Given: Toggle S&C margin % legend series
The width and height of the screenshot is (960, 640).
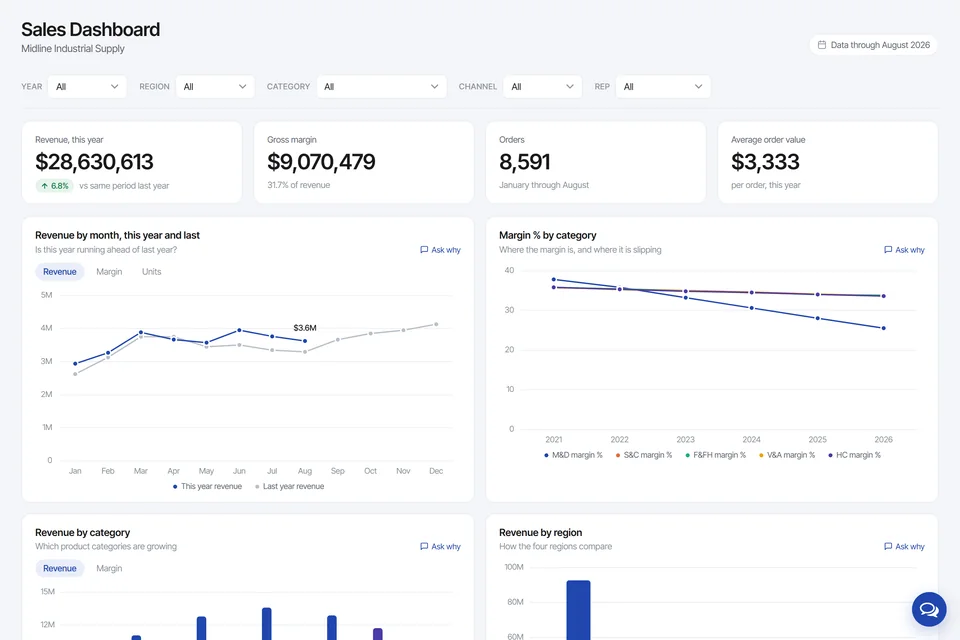Looking at the screenshot, I should [x=643, y=455].
